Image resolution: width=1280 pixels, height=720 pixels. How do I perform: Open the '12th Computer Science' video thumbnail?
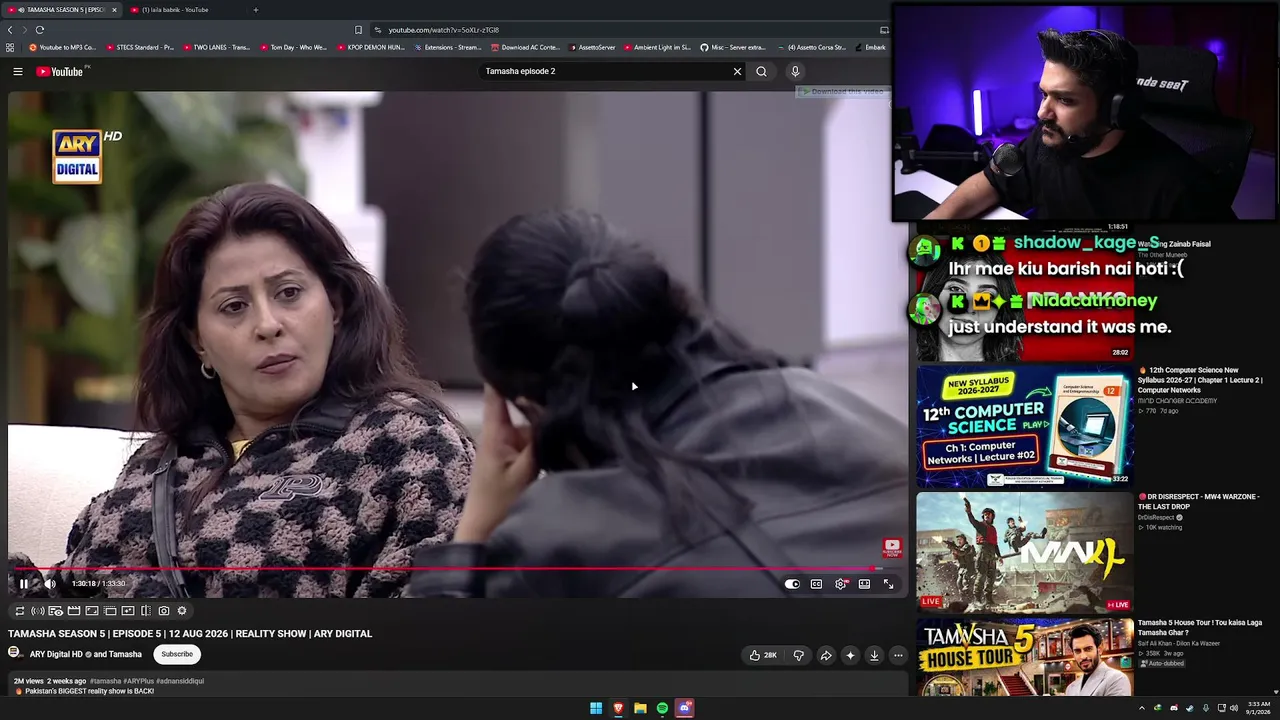[x=1025, y=426]
